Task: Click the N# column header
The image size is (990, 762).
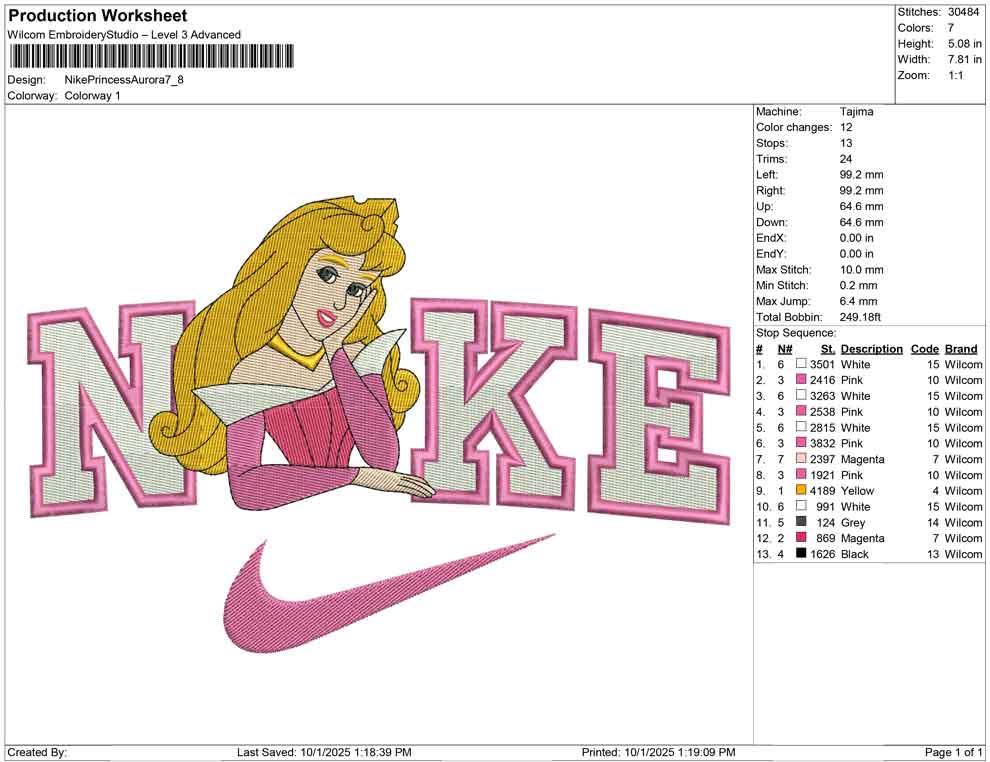Action: 785,349
